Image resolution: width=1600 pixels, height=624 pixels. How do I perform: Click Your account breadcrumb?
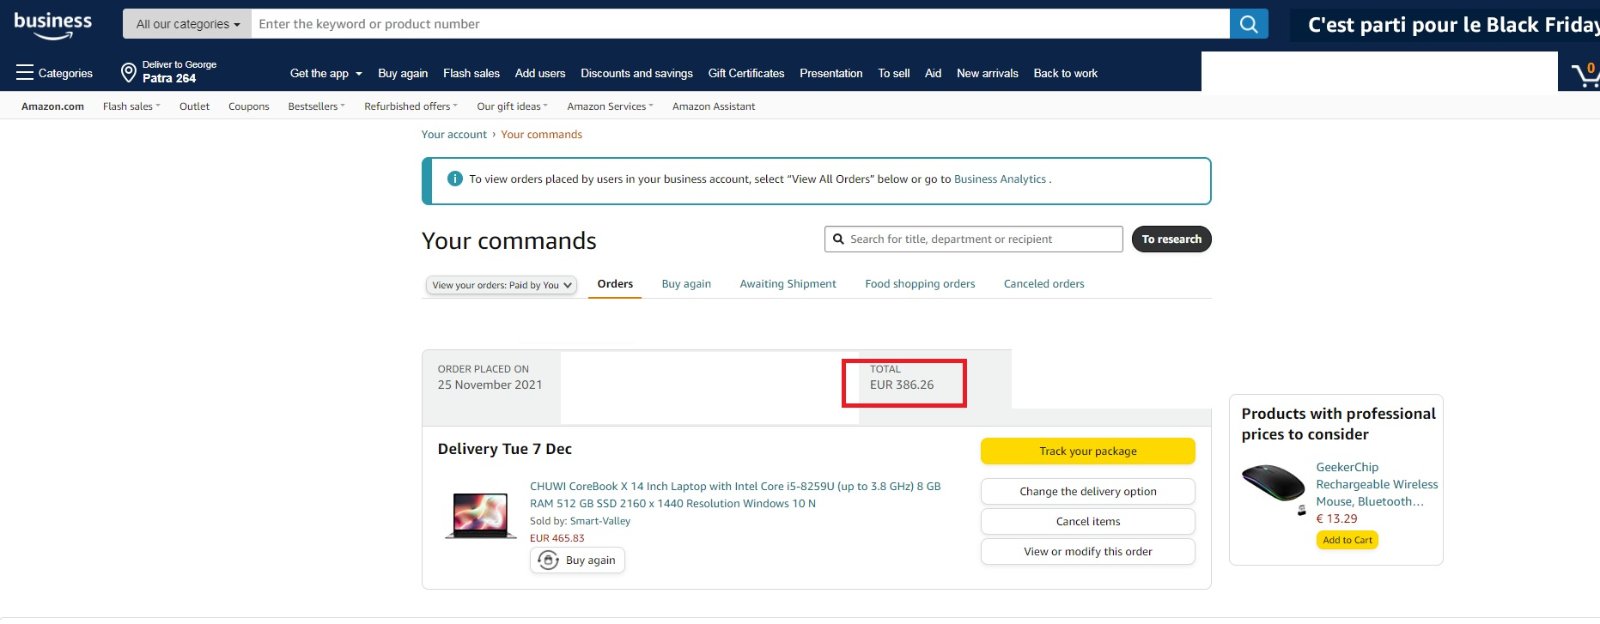pyautogui.click(x=454, y=134)
